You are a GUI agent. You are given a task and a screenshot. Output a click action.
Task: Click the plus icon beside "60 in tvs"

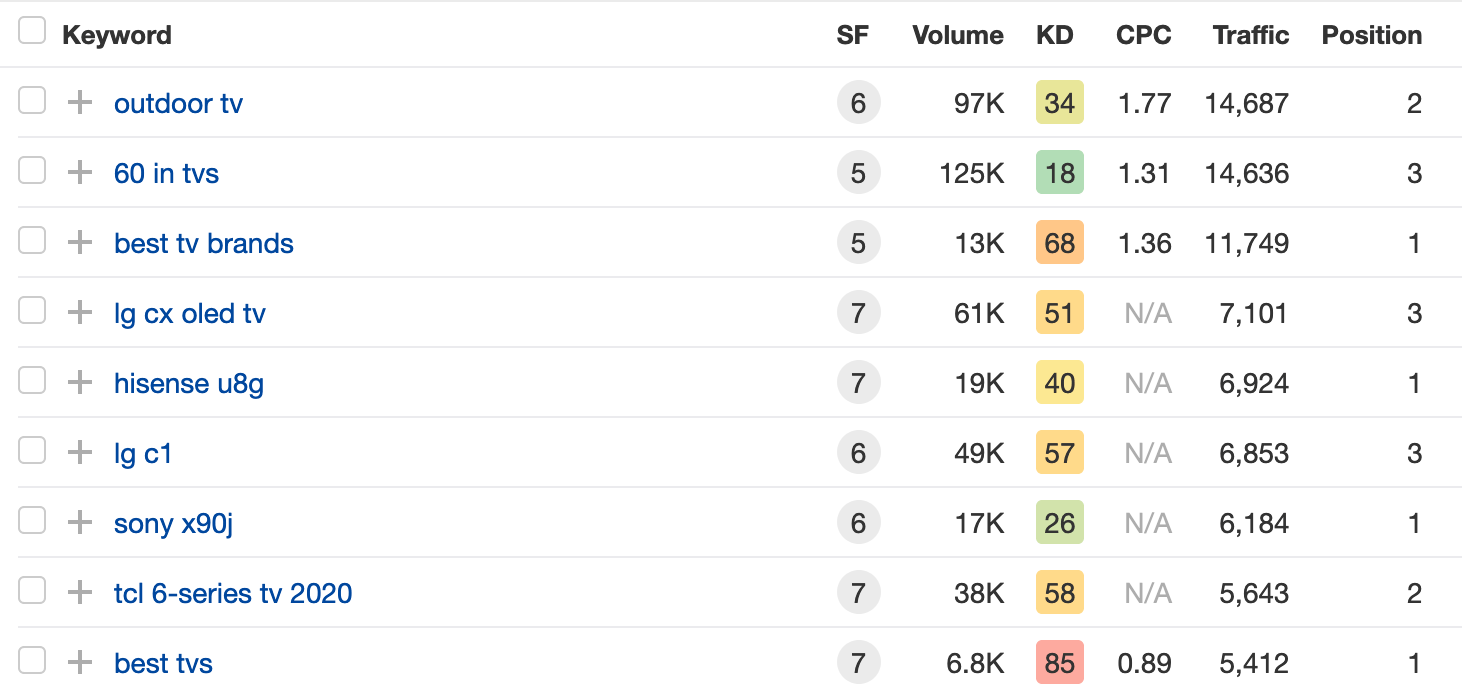[x=78, y=173]
